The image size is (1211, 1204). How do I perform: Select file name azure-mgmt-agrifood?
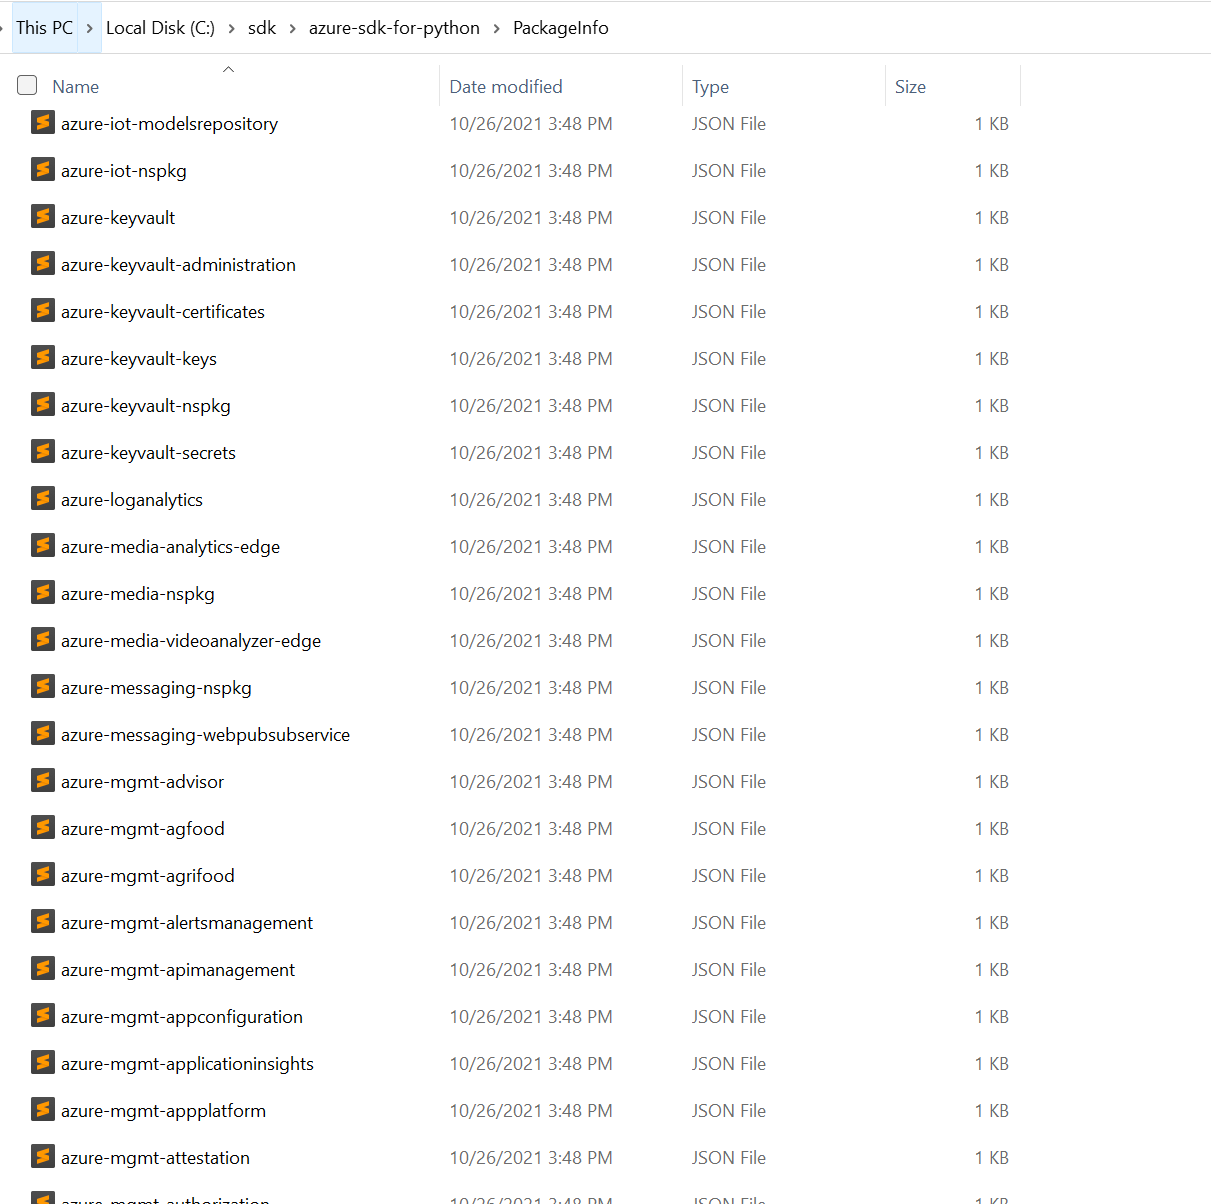click(x=148, y=876)
